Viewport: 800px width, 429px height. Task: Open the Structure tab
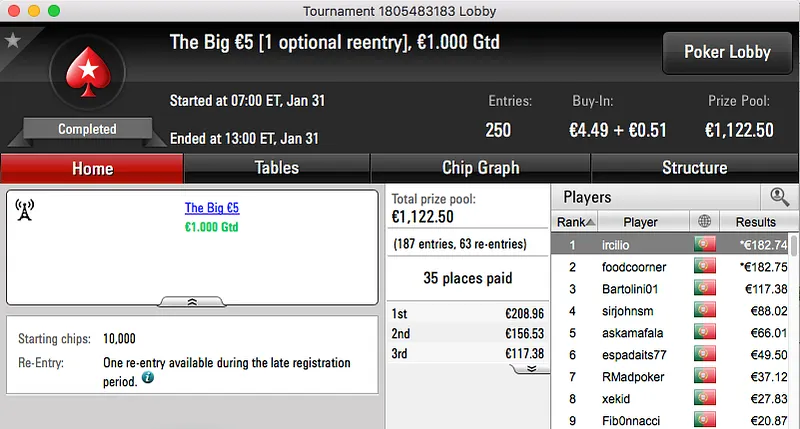click(694, 168)
